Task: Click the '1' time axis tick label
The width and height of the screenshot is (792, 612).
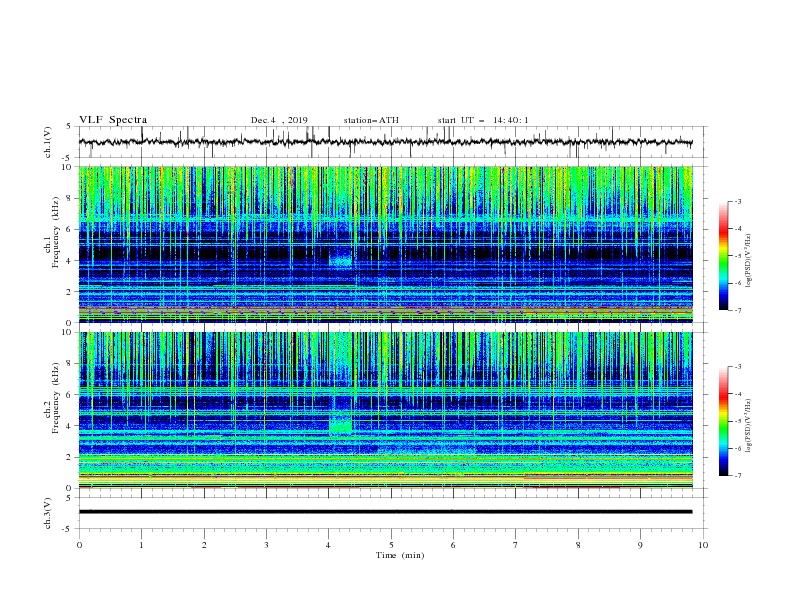Action: (x=141, y=545)
